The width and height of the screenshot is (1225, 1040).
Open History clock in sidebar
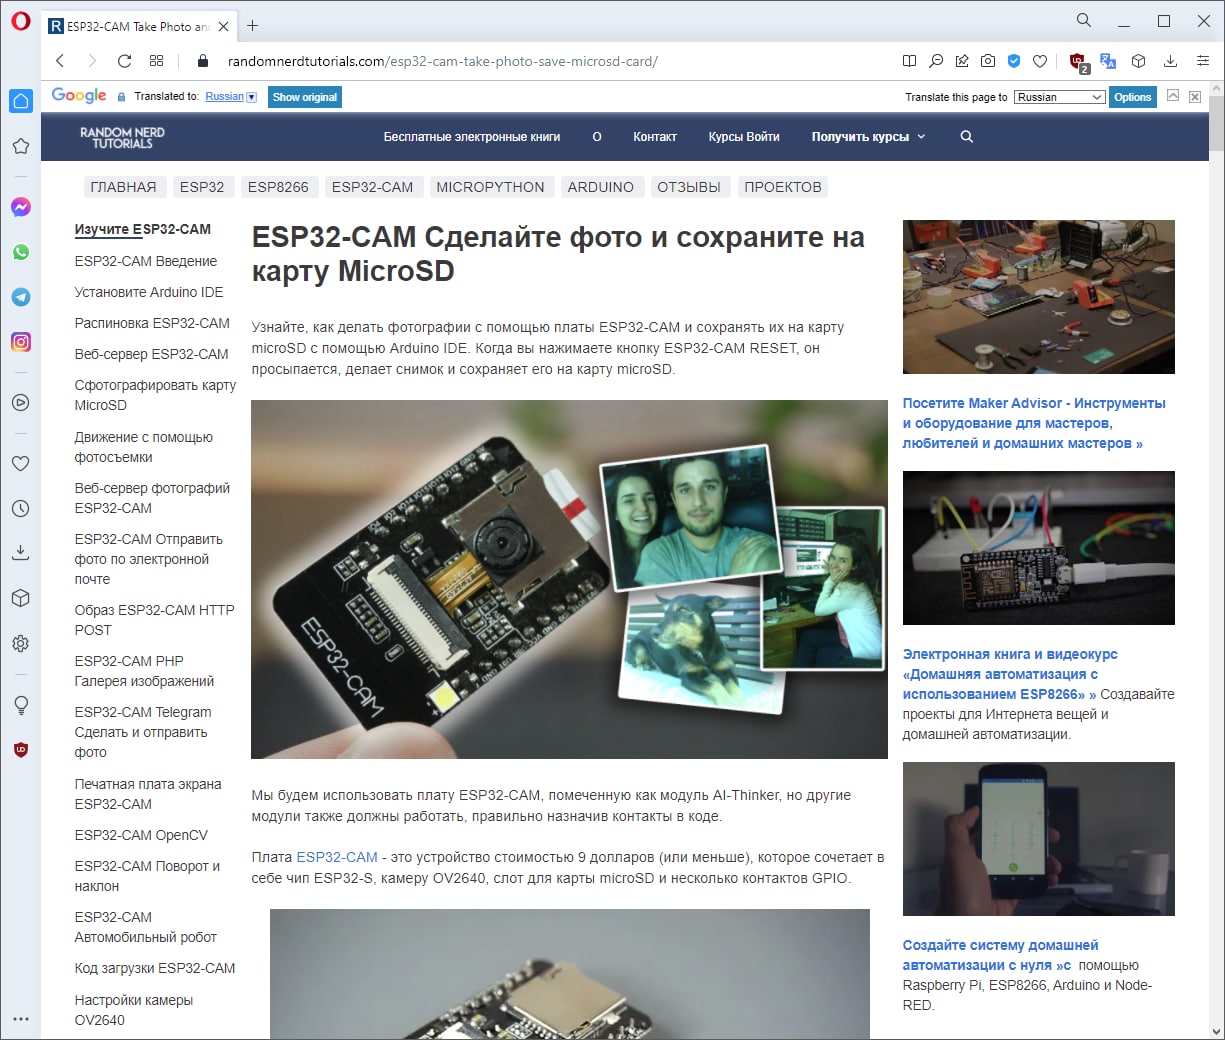20,508
